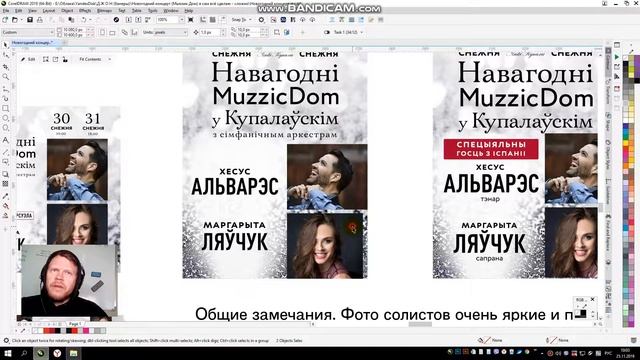Viewport: 640px width, 360px height.
Task: Open the Text menu
Action: (x=122, y=11)
